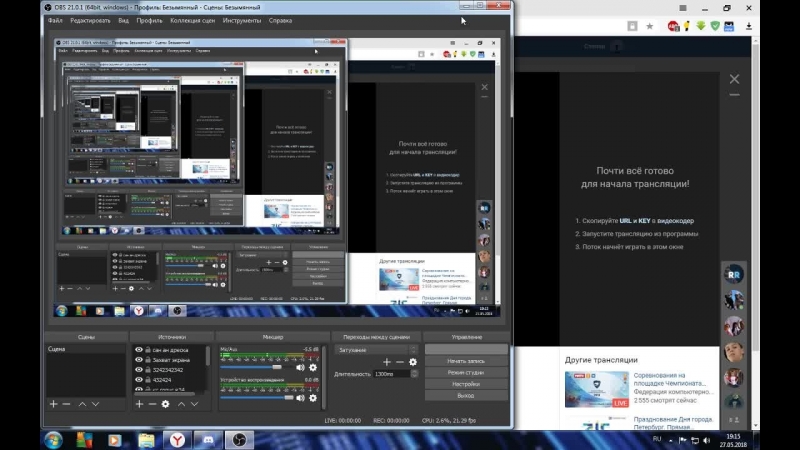Open the Файл menu in OBS
Screen dimensions: 800x450
click(55, 20)
